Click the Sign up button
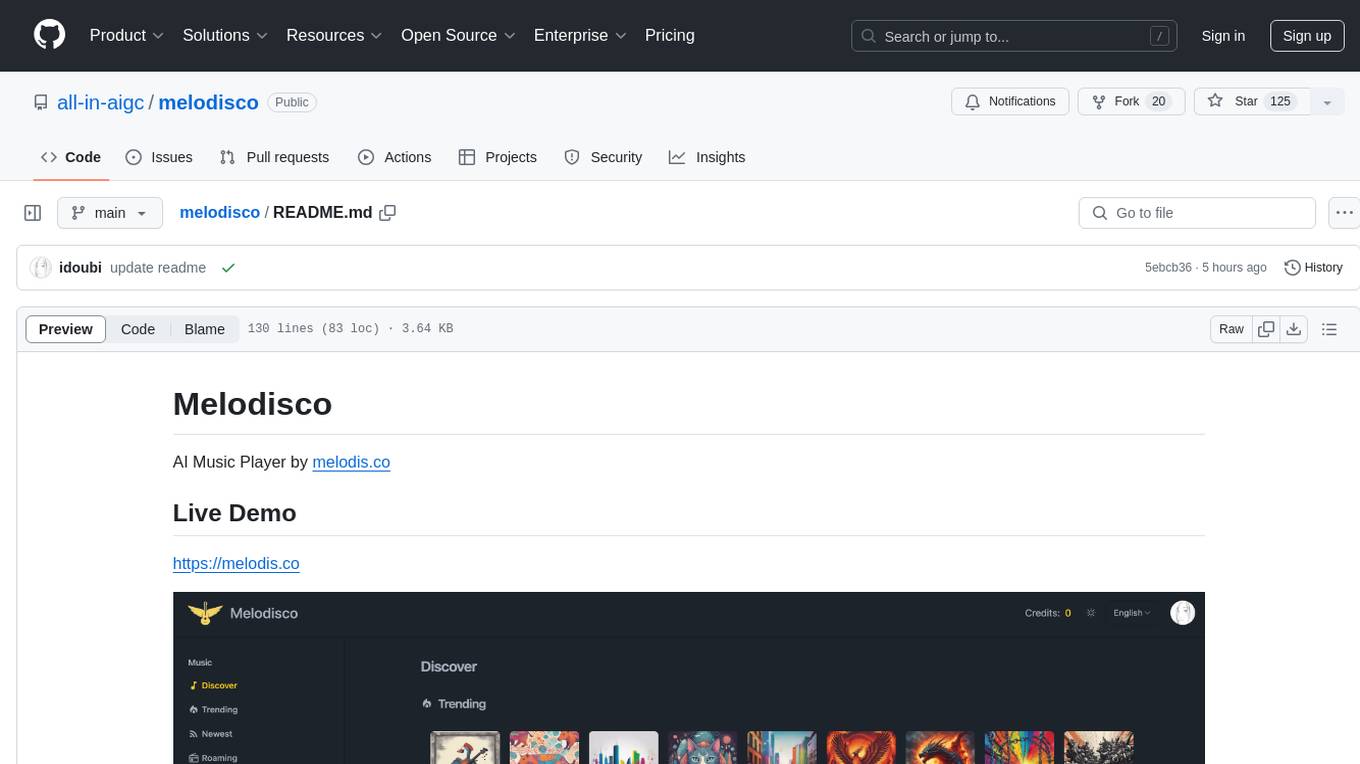The height and width of the screenshot is (764, 1360). click(1307, 36)
